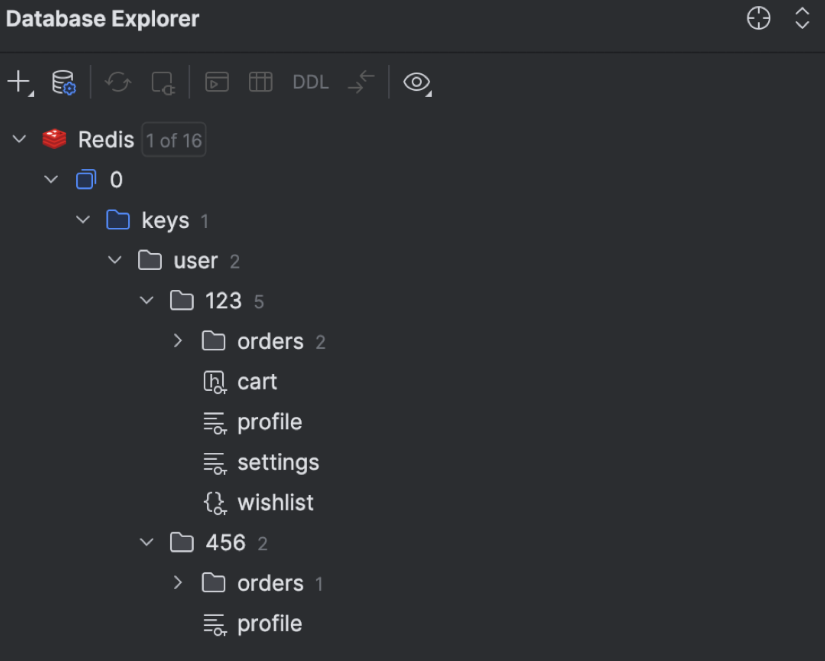Image resolution: width=825 pixels, height=661 pixels.
Task: Select the profile key under 456
Action: pyautogui.click(x=268, y=623)
